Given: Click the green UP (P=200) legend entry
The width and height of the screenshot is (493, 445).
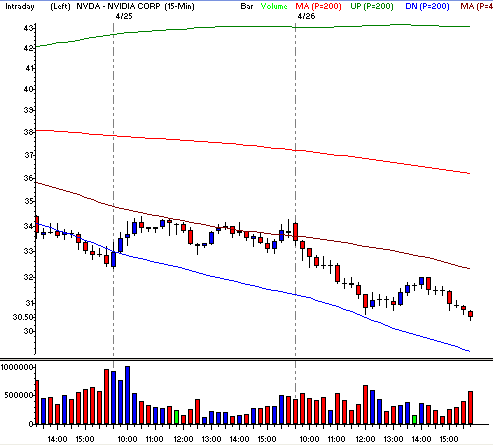Looking at the screenshot, I should [x=372, y=6].
